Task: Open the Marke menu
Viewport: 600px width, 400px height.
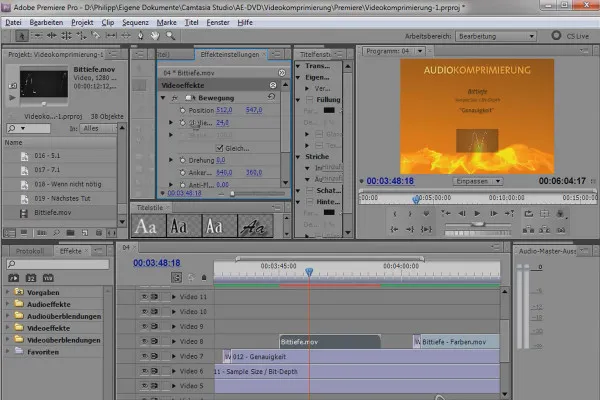Action: pos(167,23)
